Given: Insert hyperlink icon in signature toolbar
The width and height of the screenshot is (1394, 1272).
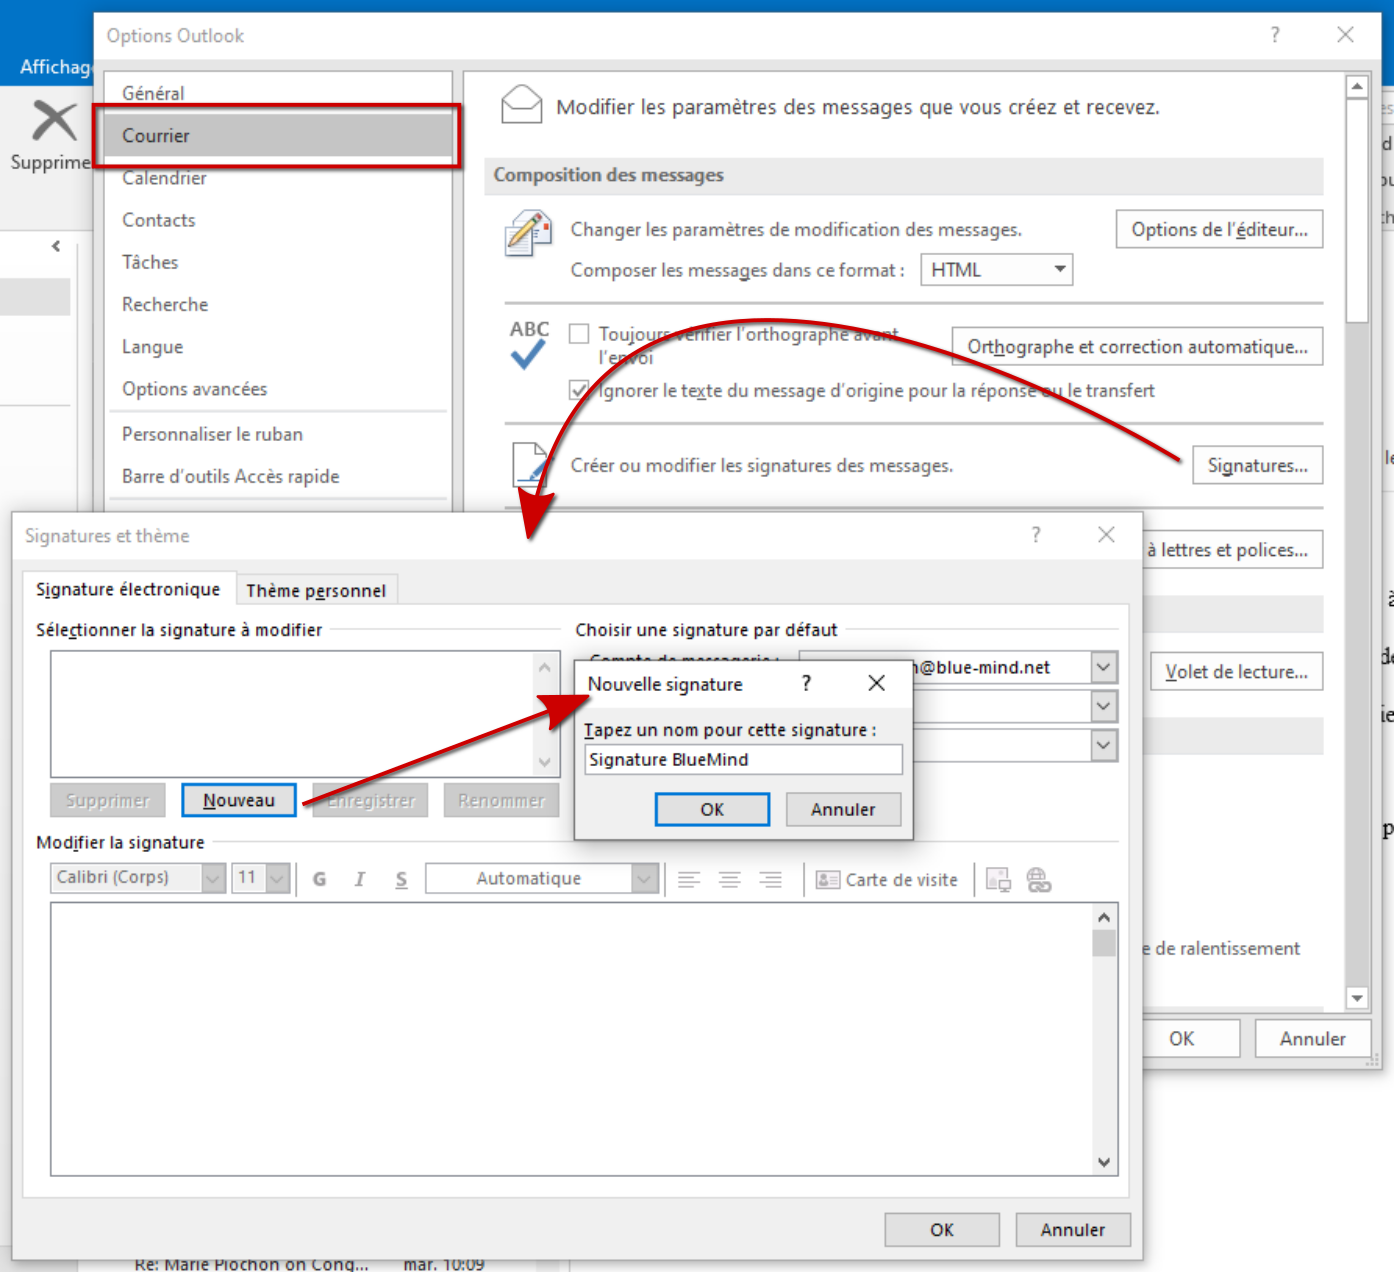Looking at the screenshot, I should 1039,880.
